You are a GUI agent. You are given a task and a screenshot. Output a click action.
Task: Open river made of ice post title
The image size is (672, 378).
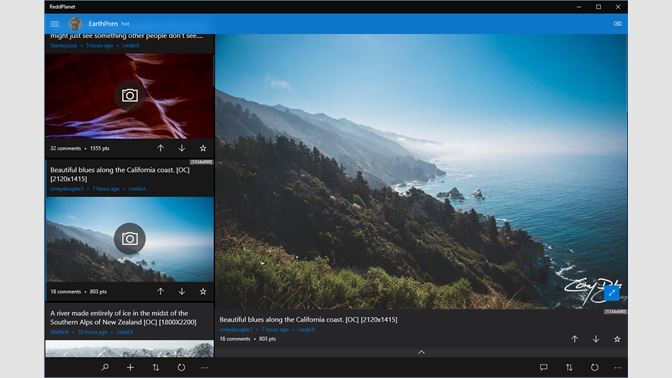tap(123, 318)
